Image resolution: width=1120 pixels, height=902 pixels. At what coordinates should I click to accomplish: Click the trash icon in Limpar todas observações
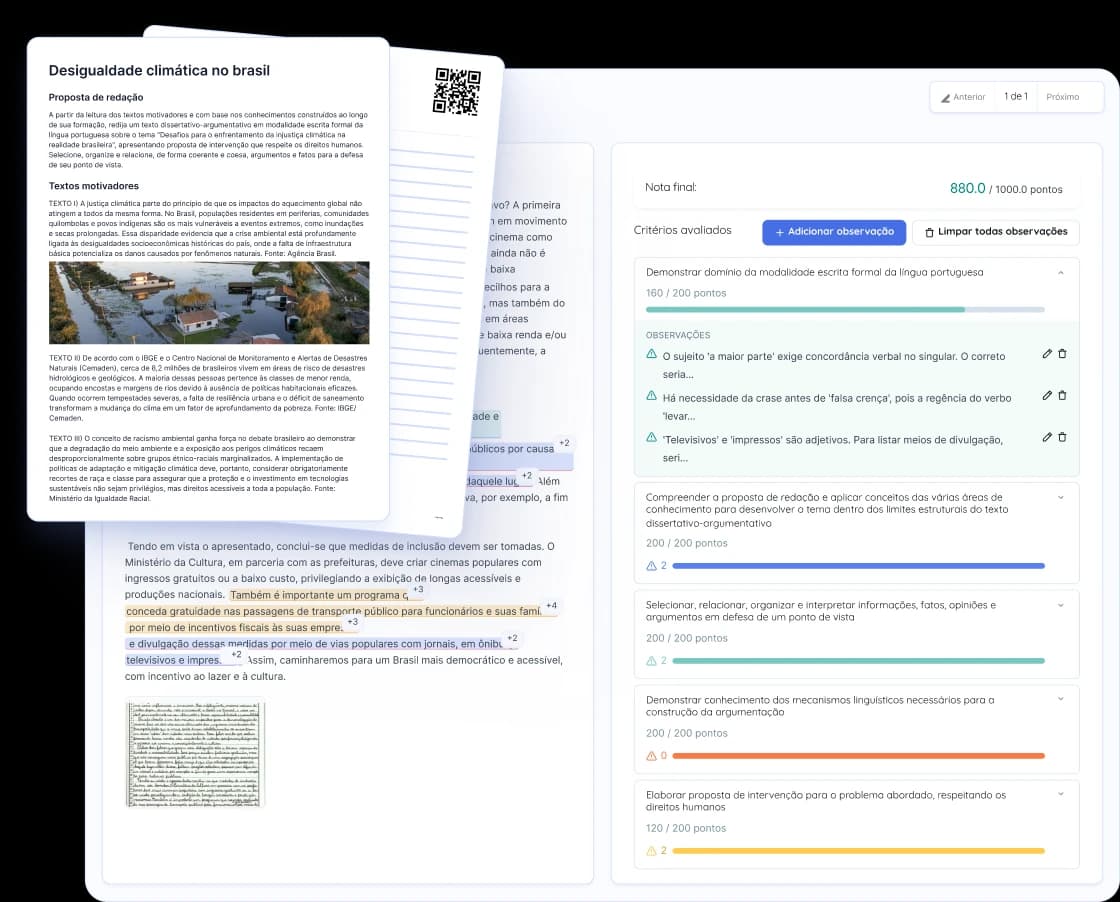(x=929, y=233)
